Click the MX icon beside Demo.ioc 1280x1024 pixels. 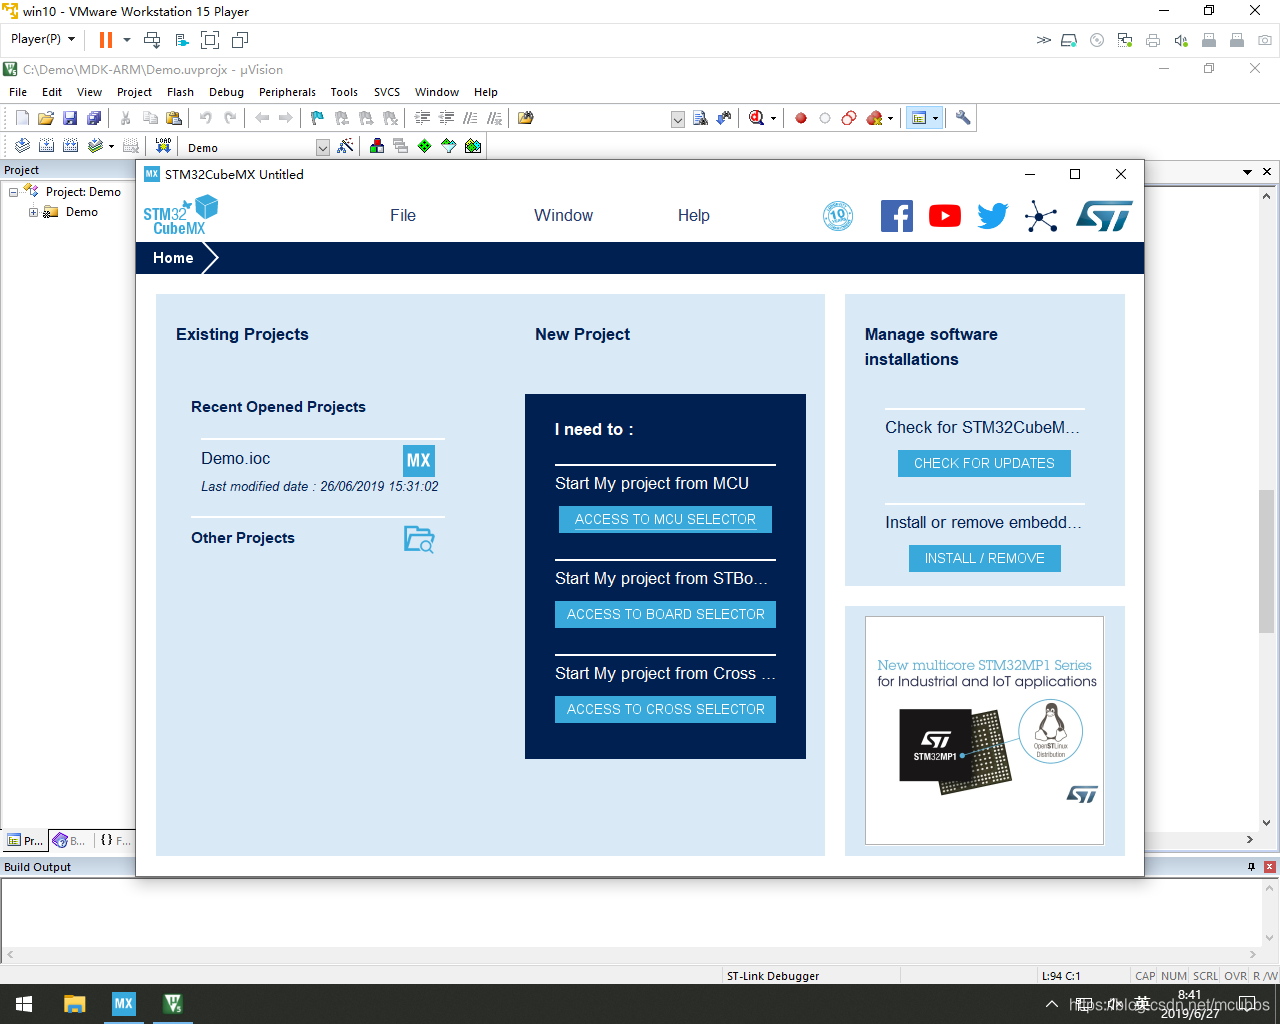click(x=419, y=461)
